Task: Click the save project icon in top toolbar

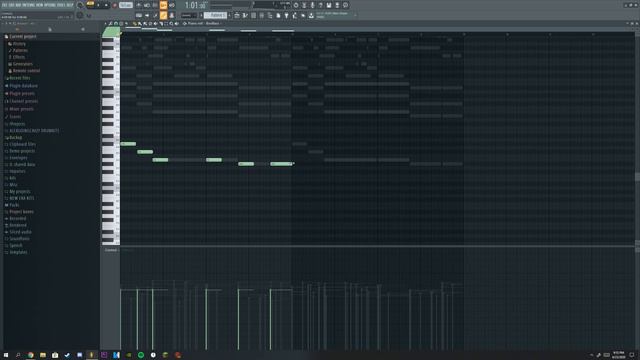Action: pos(329,5)
